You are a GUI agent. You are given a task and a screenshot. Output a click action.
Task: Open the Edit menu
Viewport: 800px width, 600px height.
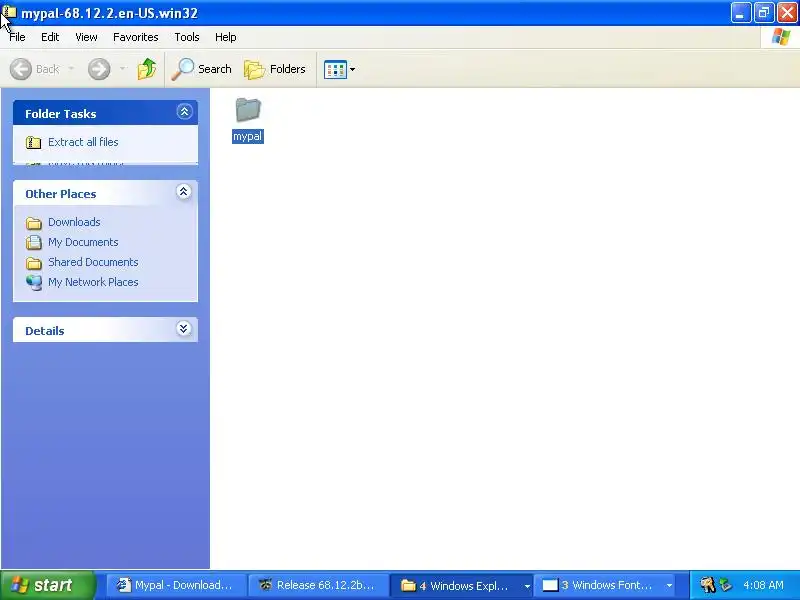coord(50,37)
